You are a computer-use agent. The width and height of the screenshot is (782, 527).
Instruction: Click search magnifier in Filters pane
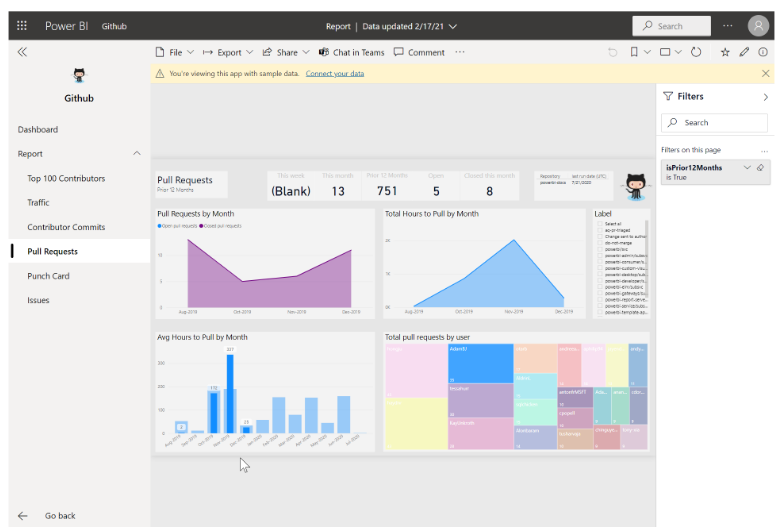[x=672, y=122]
